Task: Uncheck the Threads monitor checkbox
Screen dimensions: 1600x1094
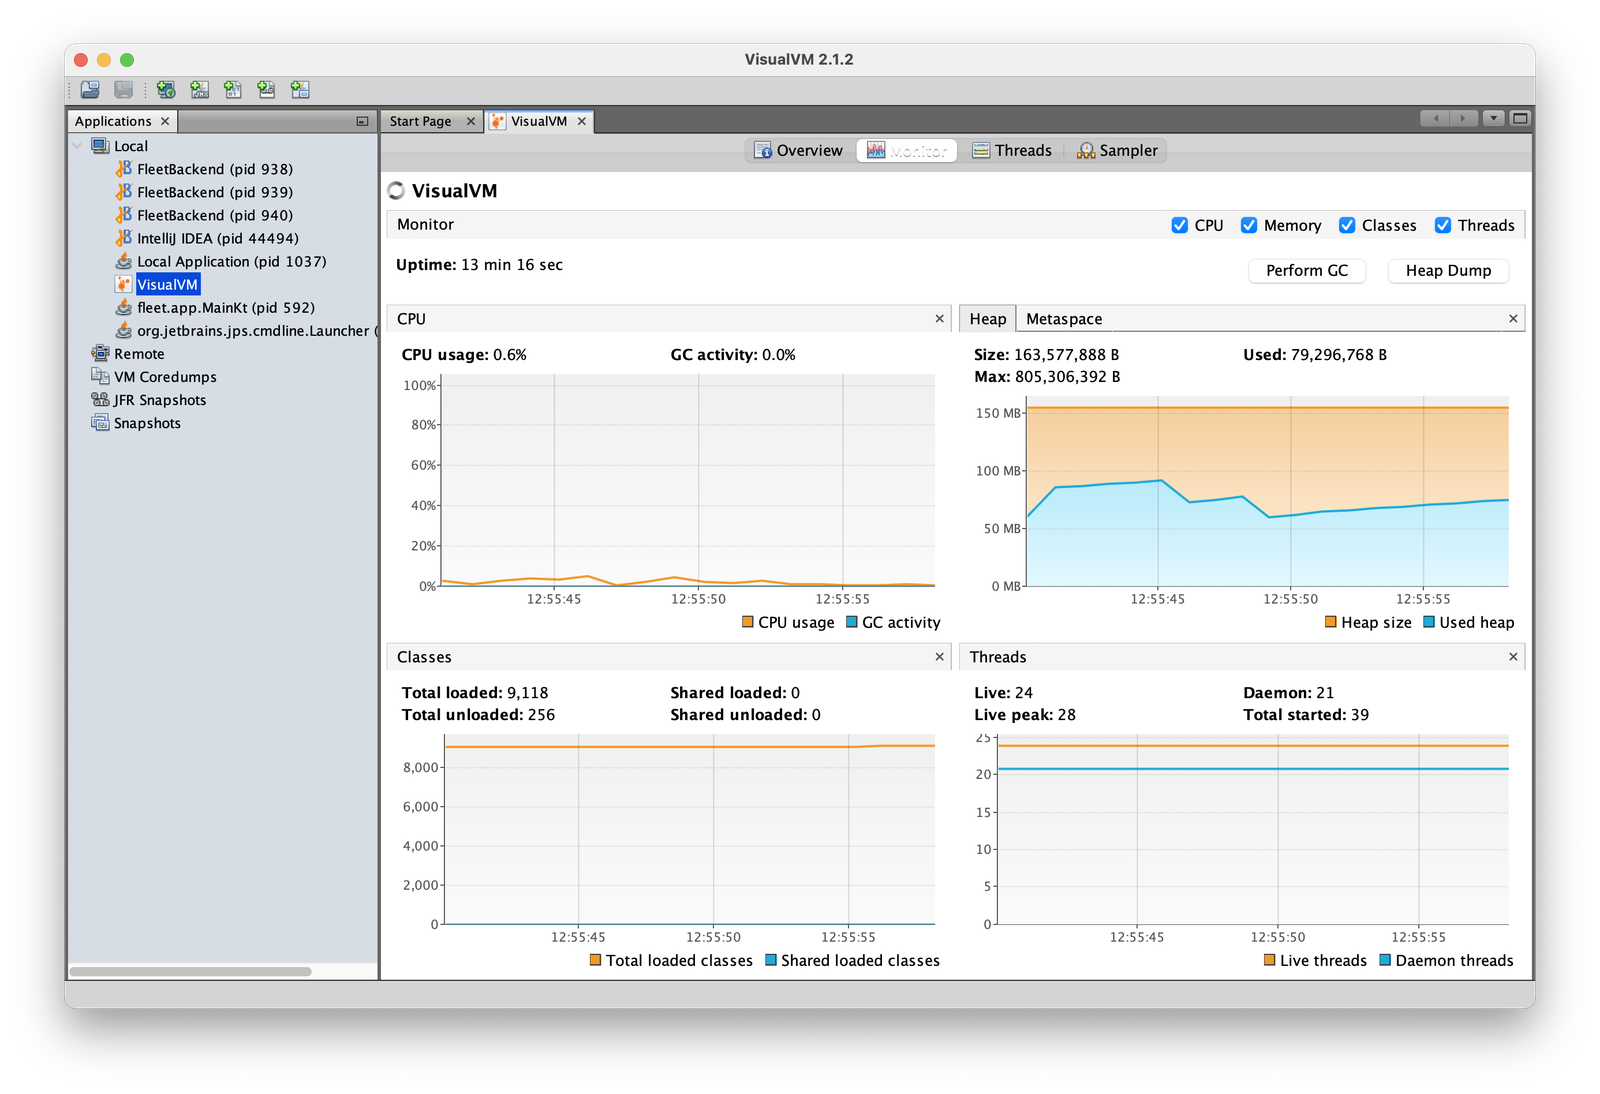Action: click(1443, 225)
